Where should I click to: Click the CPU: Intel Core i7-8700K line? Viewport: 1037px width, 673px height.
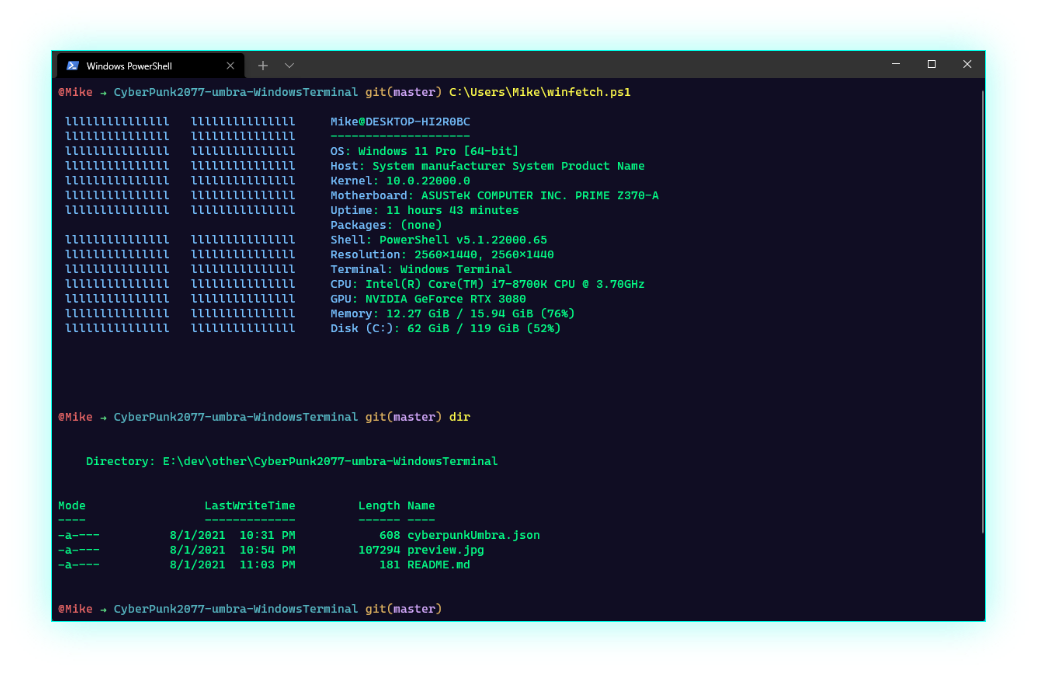coord(487,284)
